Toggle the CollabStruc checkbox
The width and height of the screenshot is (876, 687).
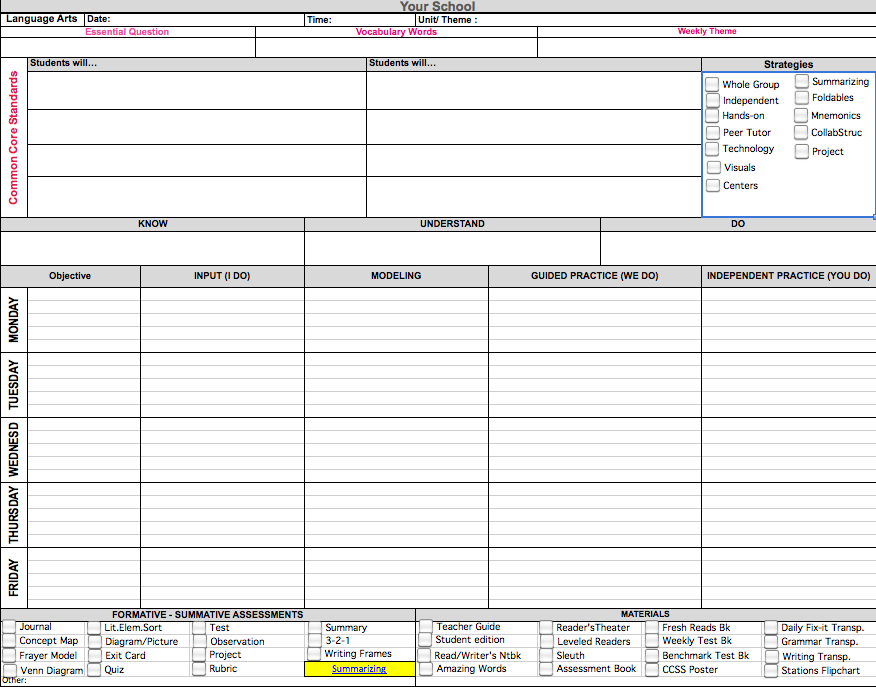click(801, 132)
